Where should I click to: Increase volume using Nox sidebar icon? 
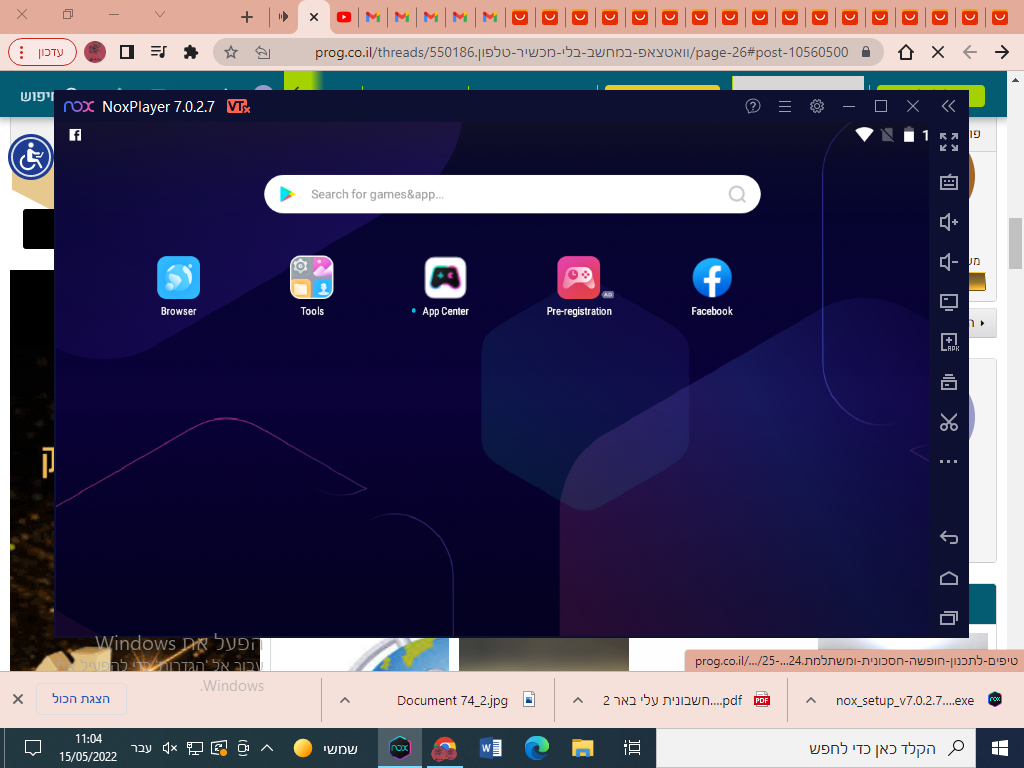pos(949,222)
